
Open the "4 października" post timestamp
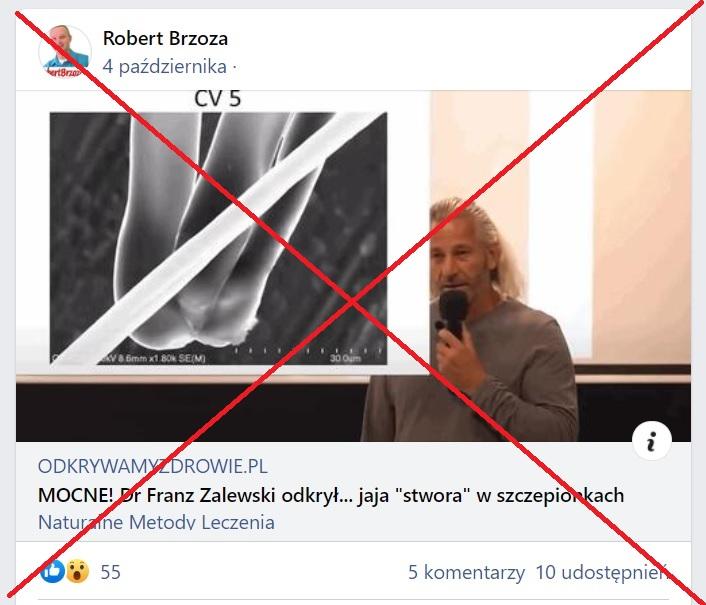[x=164, y=67]
